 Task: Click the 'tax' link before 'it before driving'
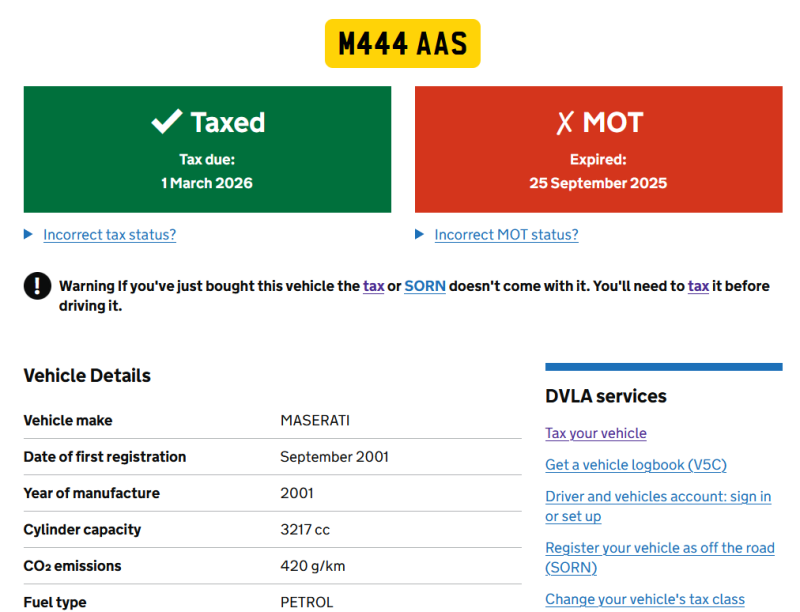(698, 286)
